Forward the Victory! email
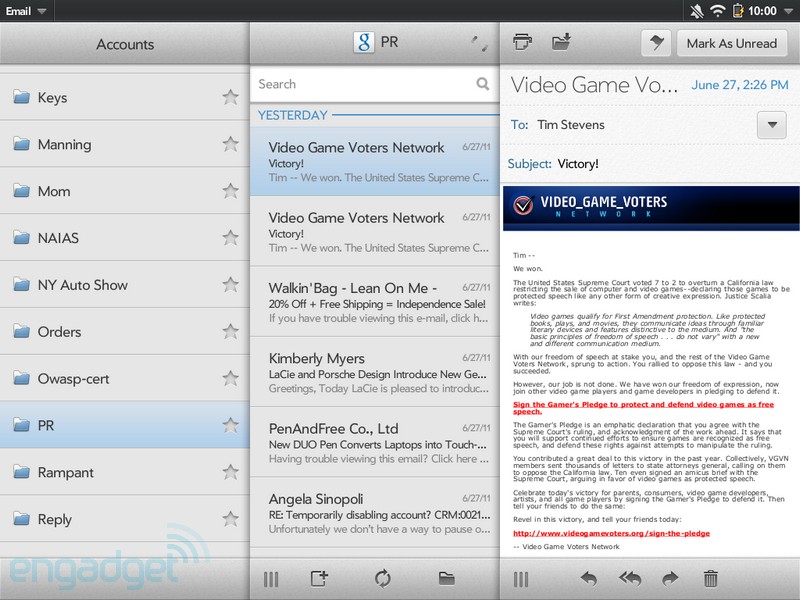 [x=670, y=579]
